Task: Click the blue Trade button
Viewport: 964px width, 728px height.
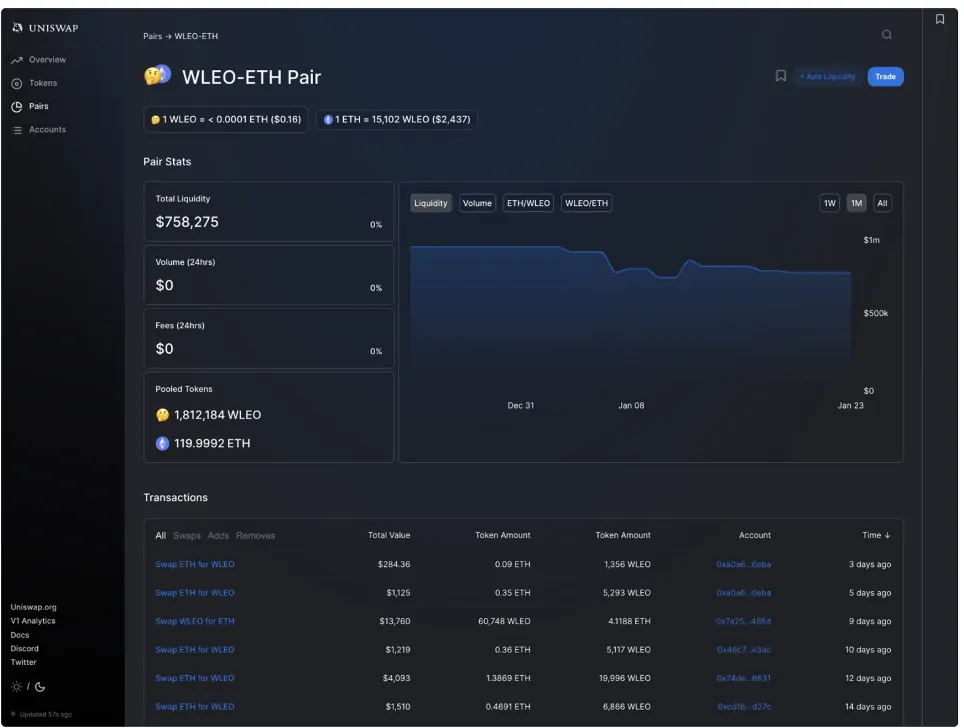Action: (x=885, y=76)
